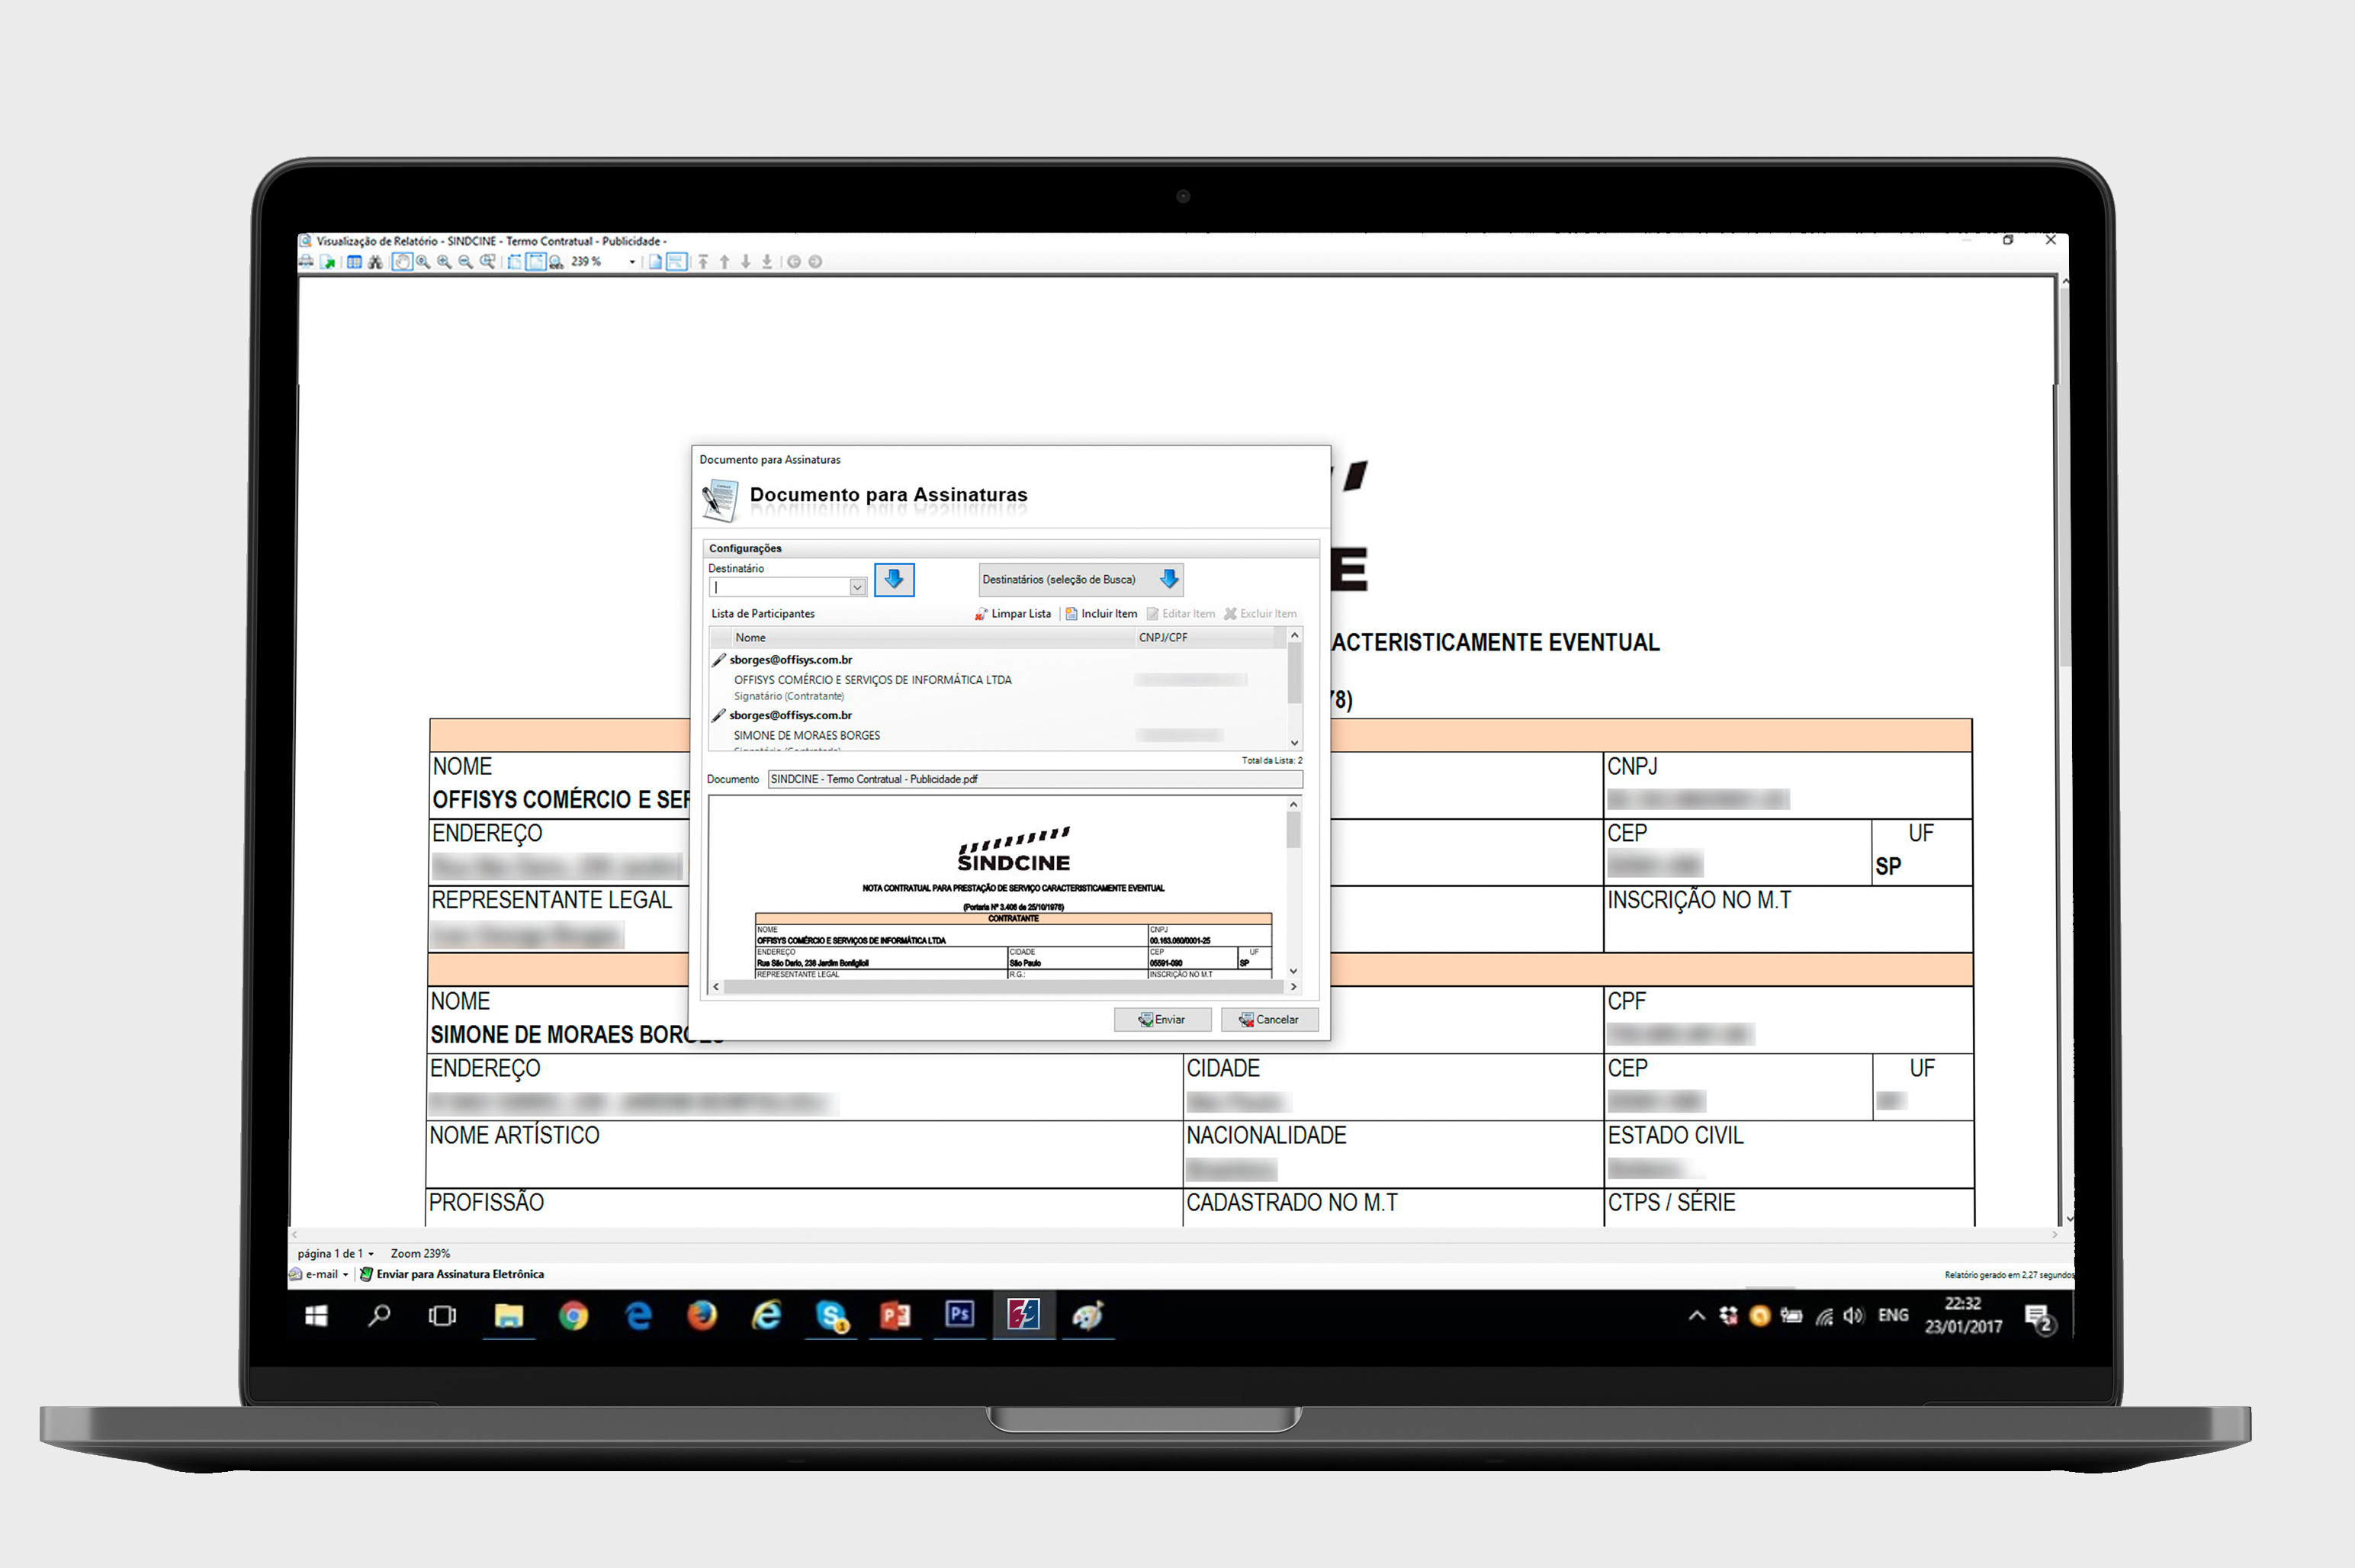Go to next page down arrow
The height and width of the screenshot is (1568, 2355).
(x=746, y=262)
